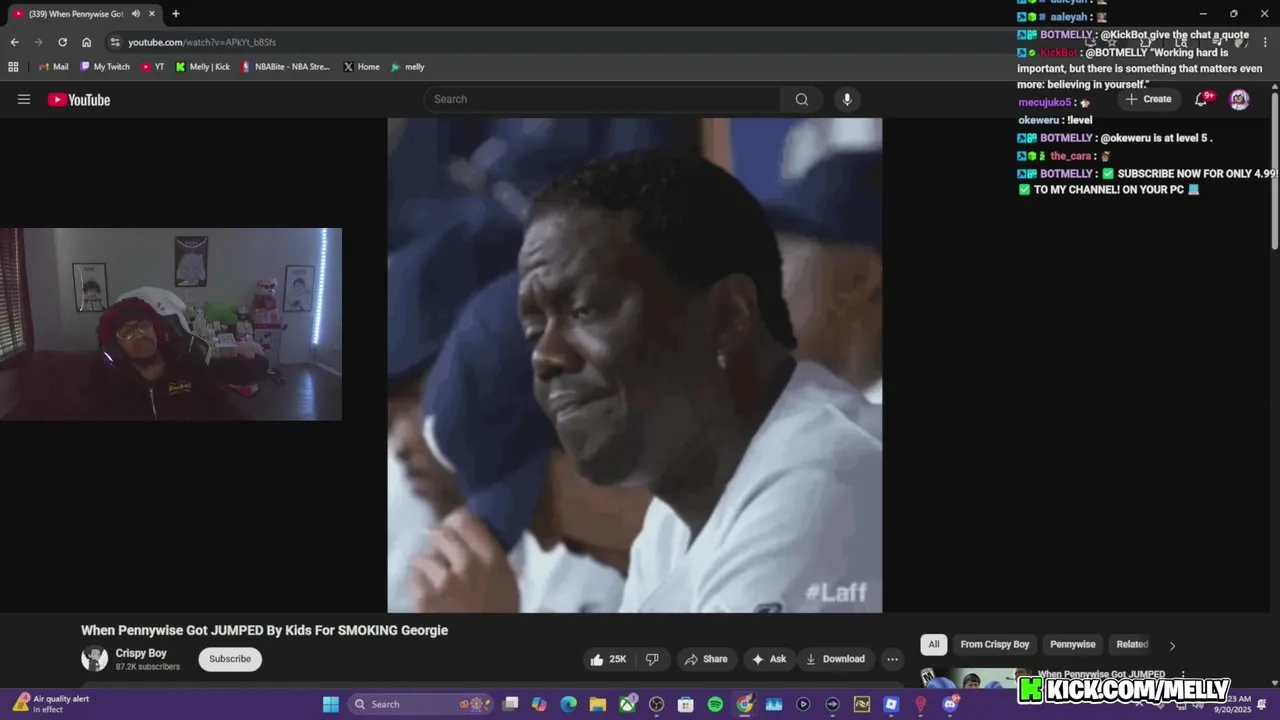Open the three-dot menu on recommended video
The image size is (1280, 720).
[1183, 675]
